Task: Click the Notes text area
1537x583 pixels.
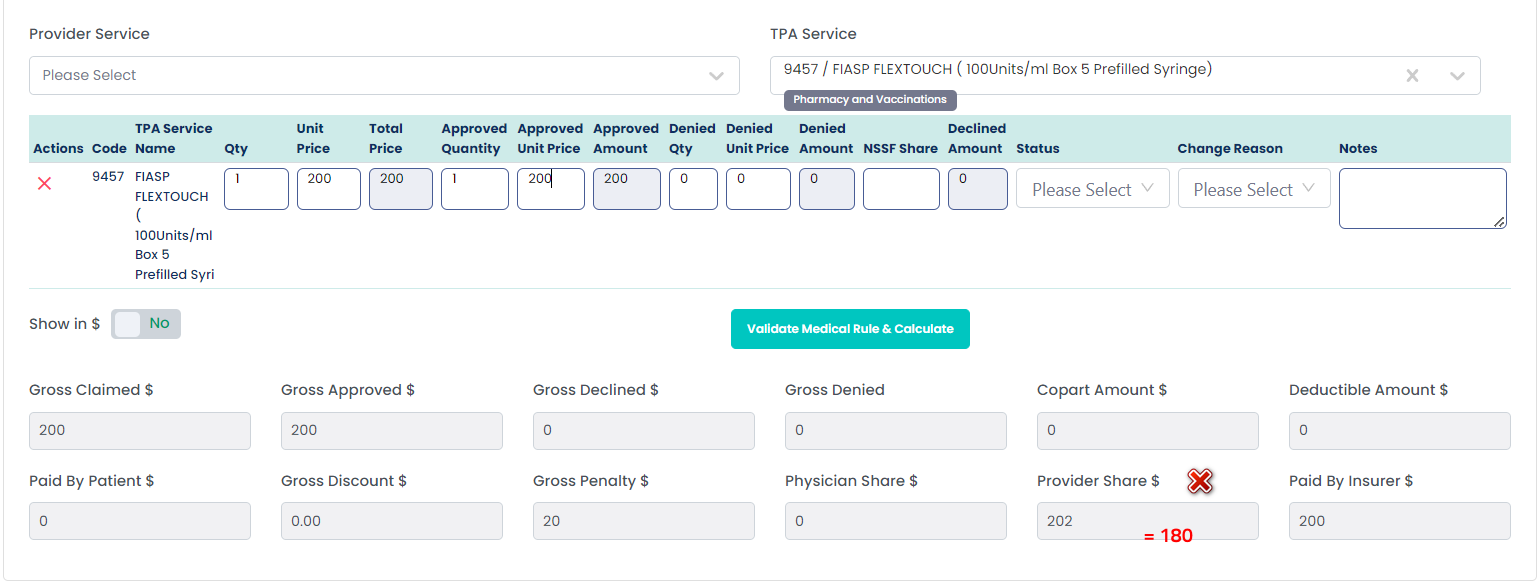Action: 1422,198
